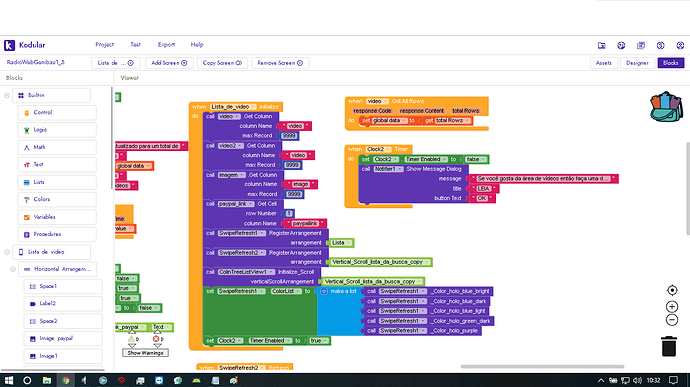This screenshot has height=387, width=690.
Task: Select Space2 in the component tree
Action: (63, 321)
